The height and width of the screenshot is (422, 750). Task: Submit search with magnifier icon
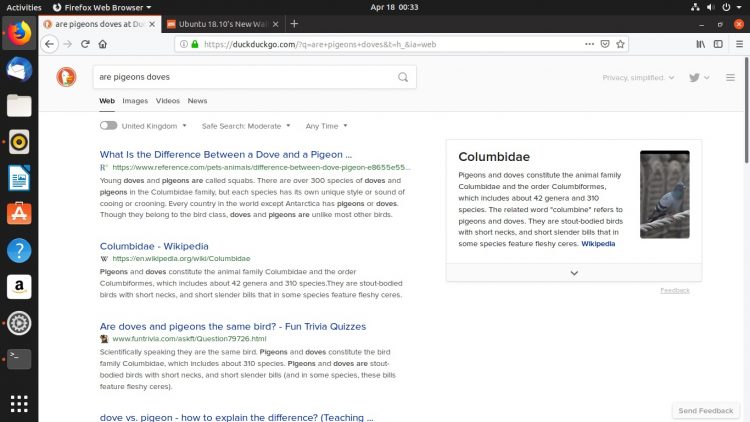click(403, 77)
